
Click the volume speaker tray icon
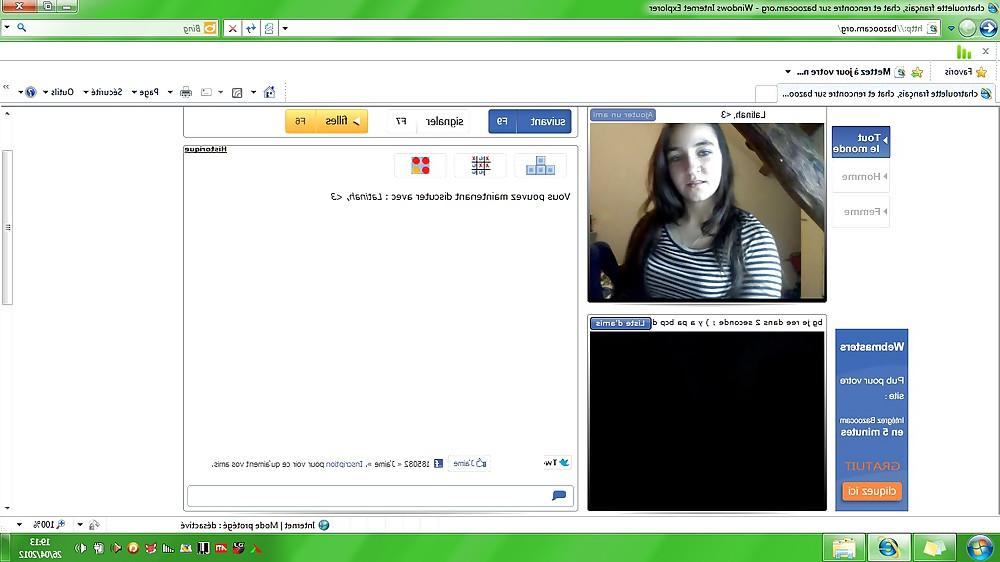coord(82,548)
